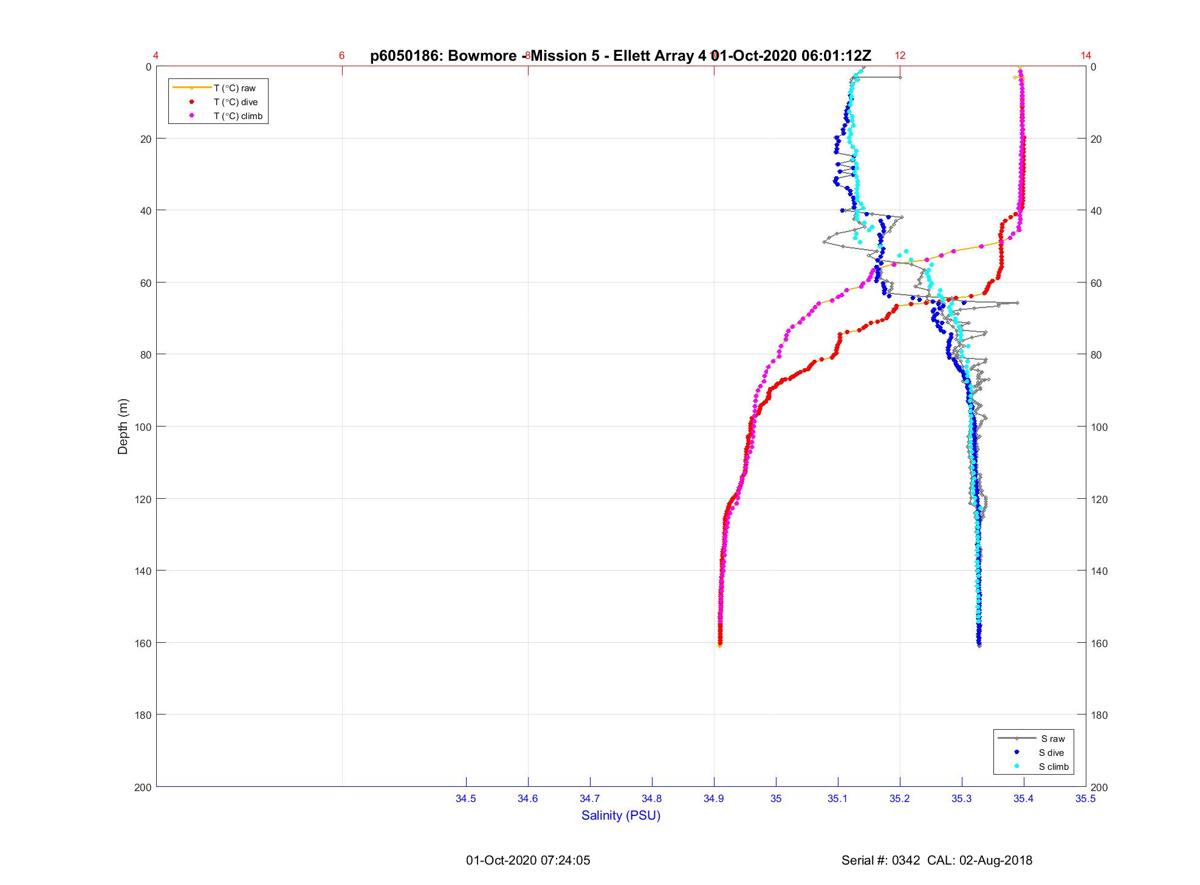The height and width of the screenshot is (885, 1200).
Task: Click the salinity tick label 34.6
Action: [x=528, y=799]
